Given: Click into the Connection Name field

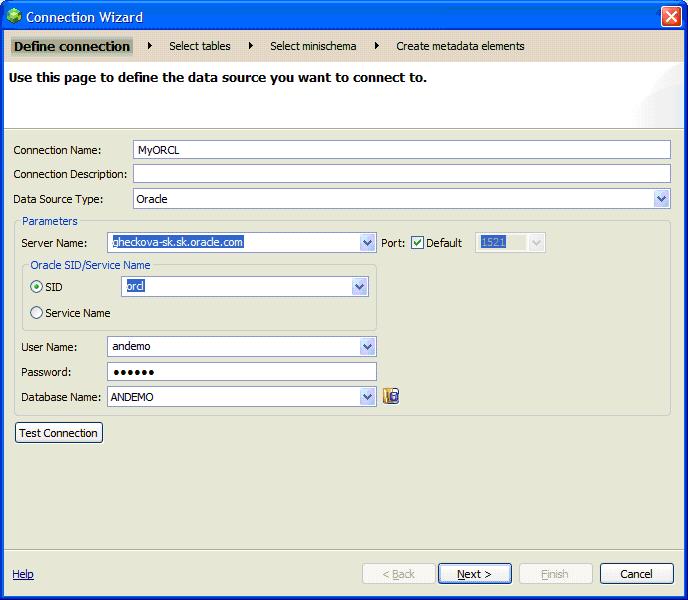Looking at the screenshot, I should [401, 150].
